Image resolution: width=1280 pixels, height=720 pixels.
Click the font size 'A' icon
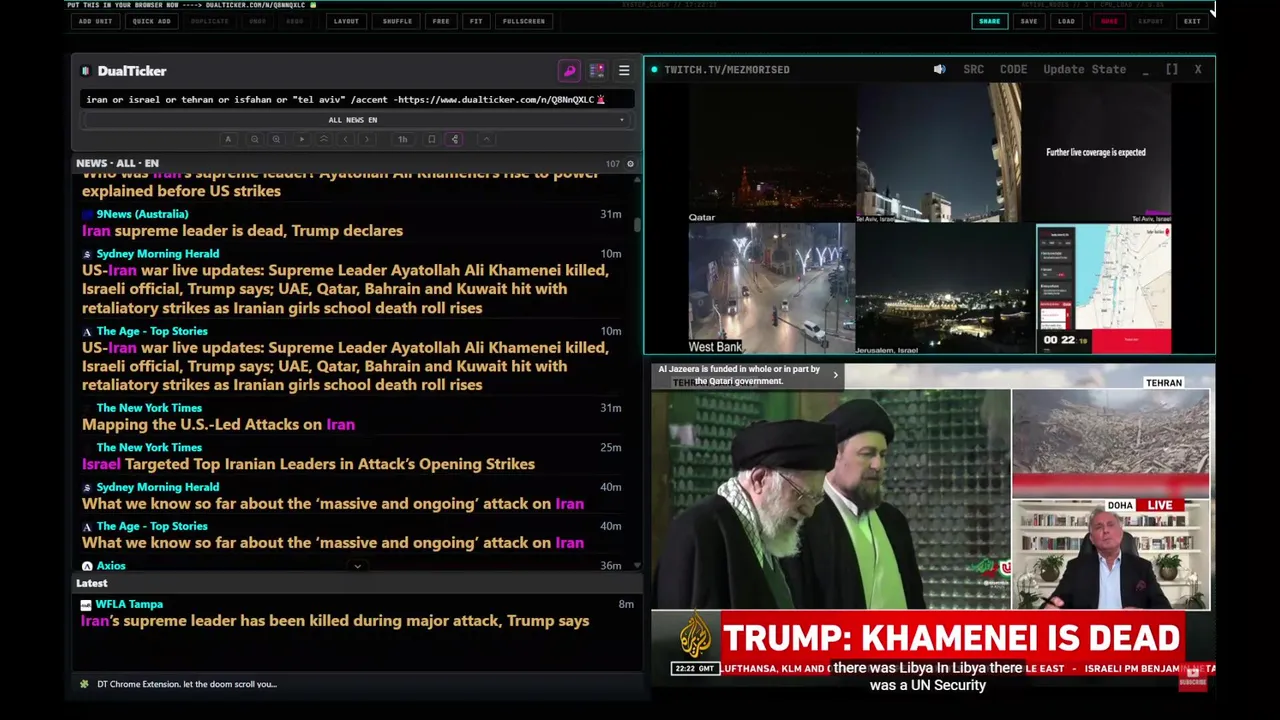point(228,140)
